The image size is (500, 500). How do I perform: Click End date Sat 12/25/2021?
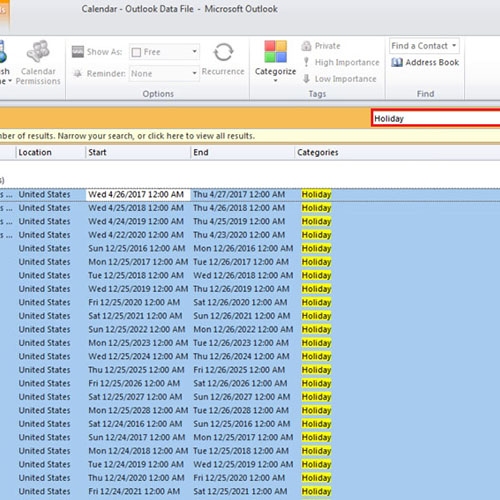pyautogui.click(x=240, y=492)
